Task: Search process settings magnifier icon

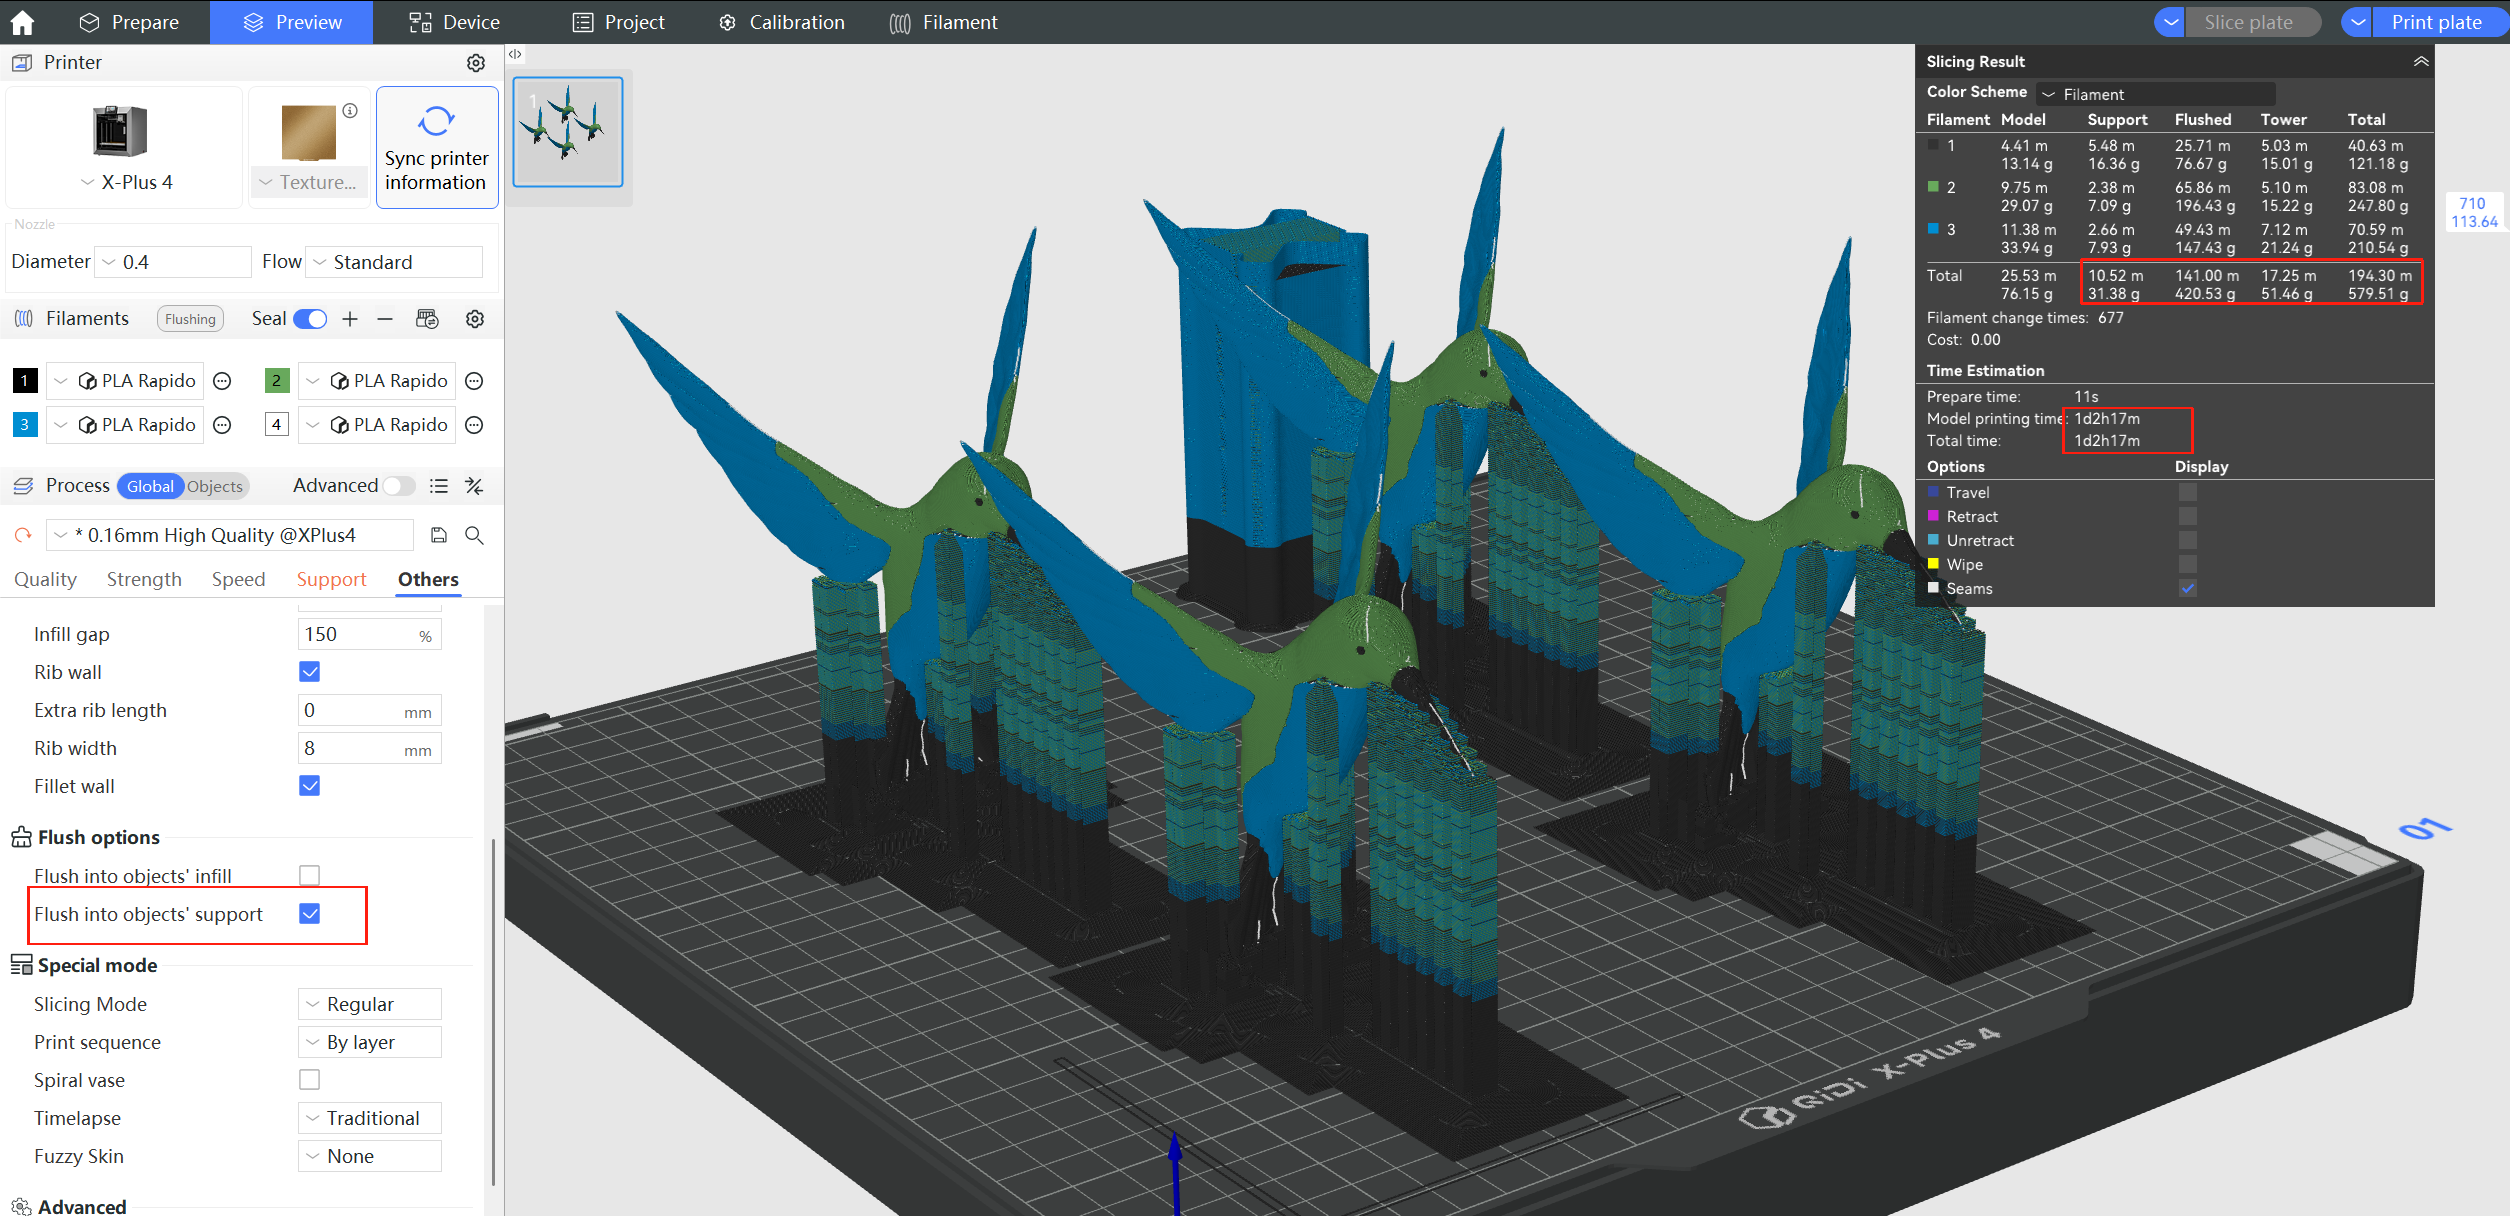Action: tap(475, 535)
